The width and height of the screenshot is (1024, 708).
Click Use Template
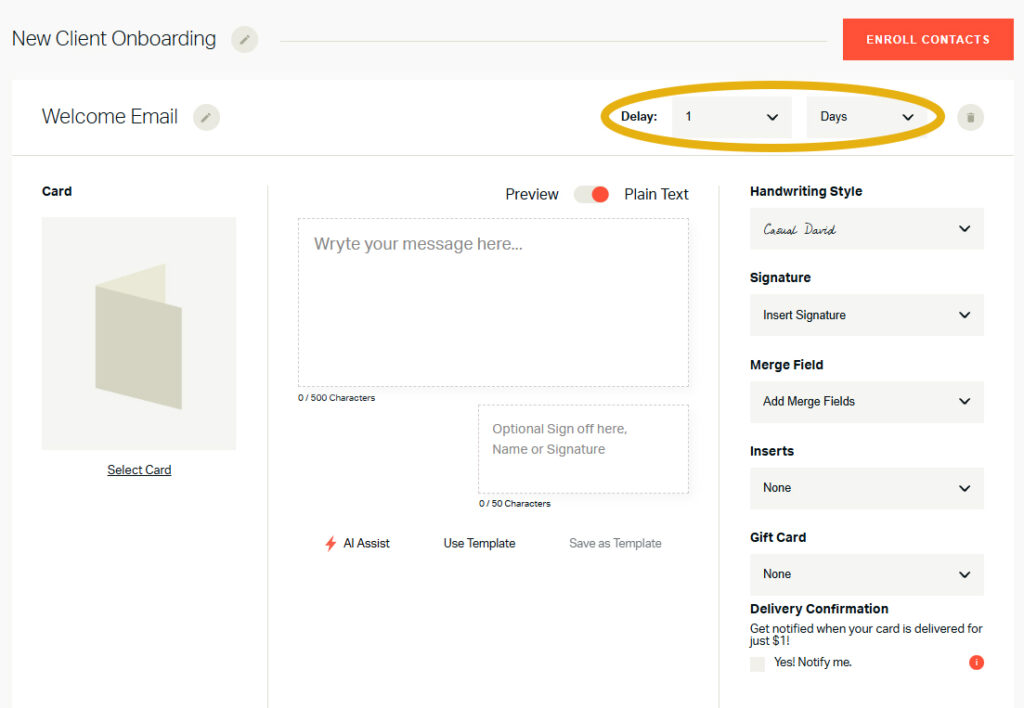[479, 544]
